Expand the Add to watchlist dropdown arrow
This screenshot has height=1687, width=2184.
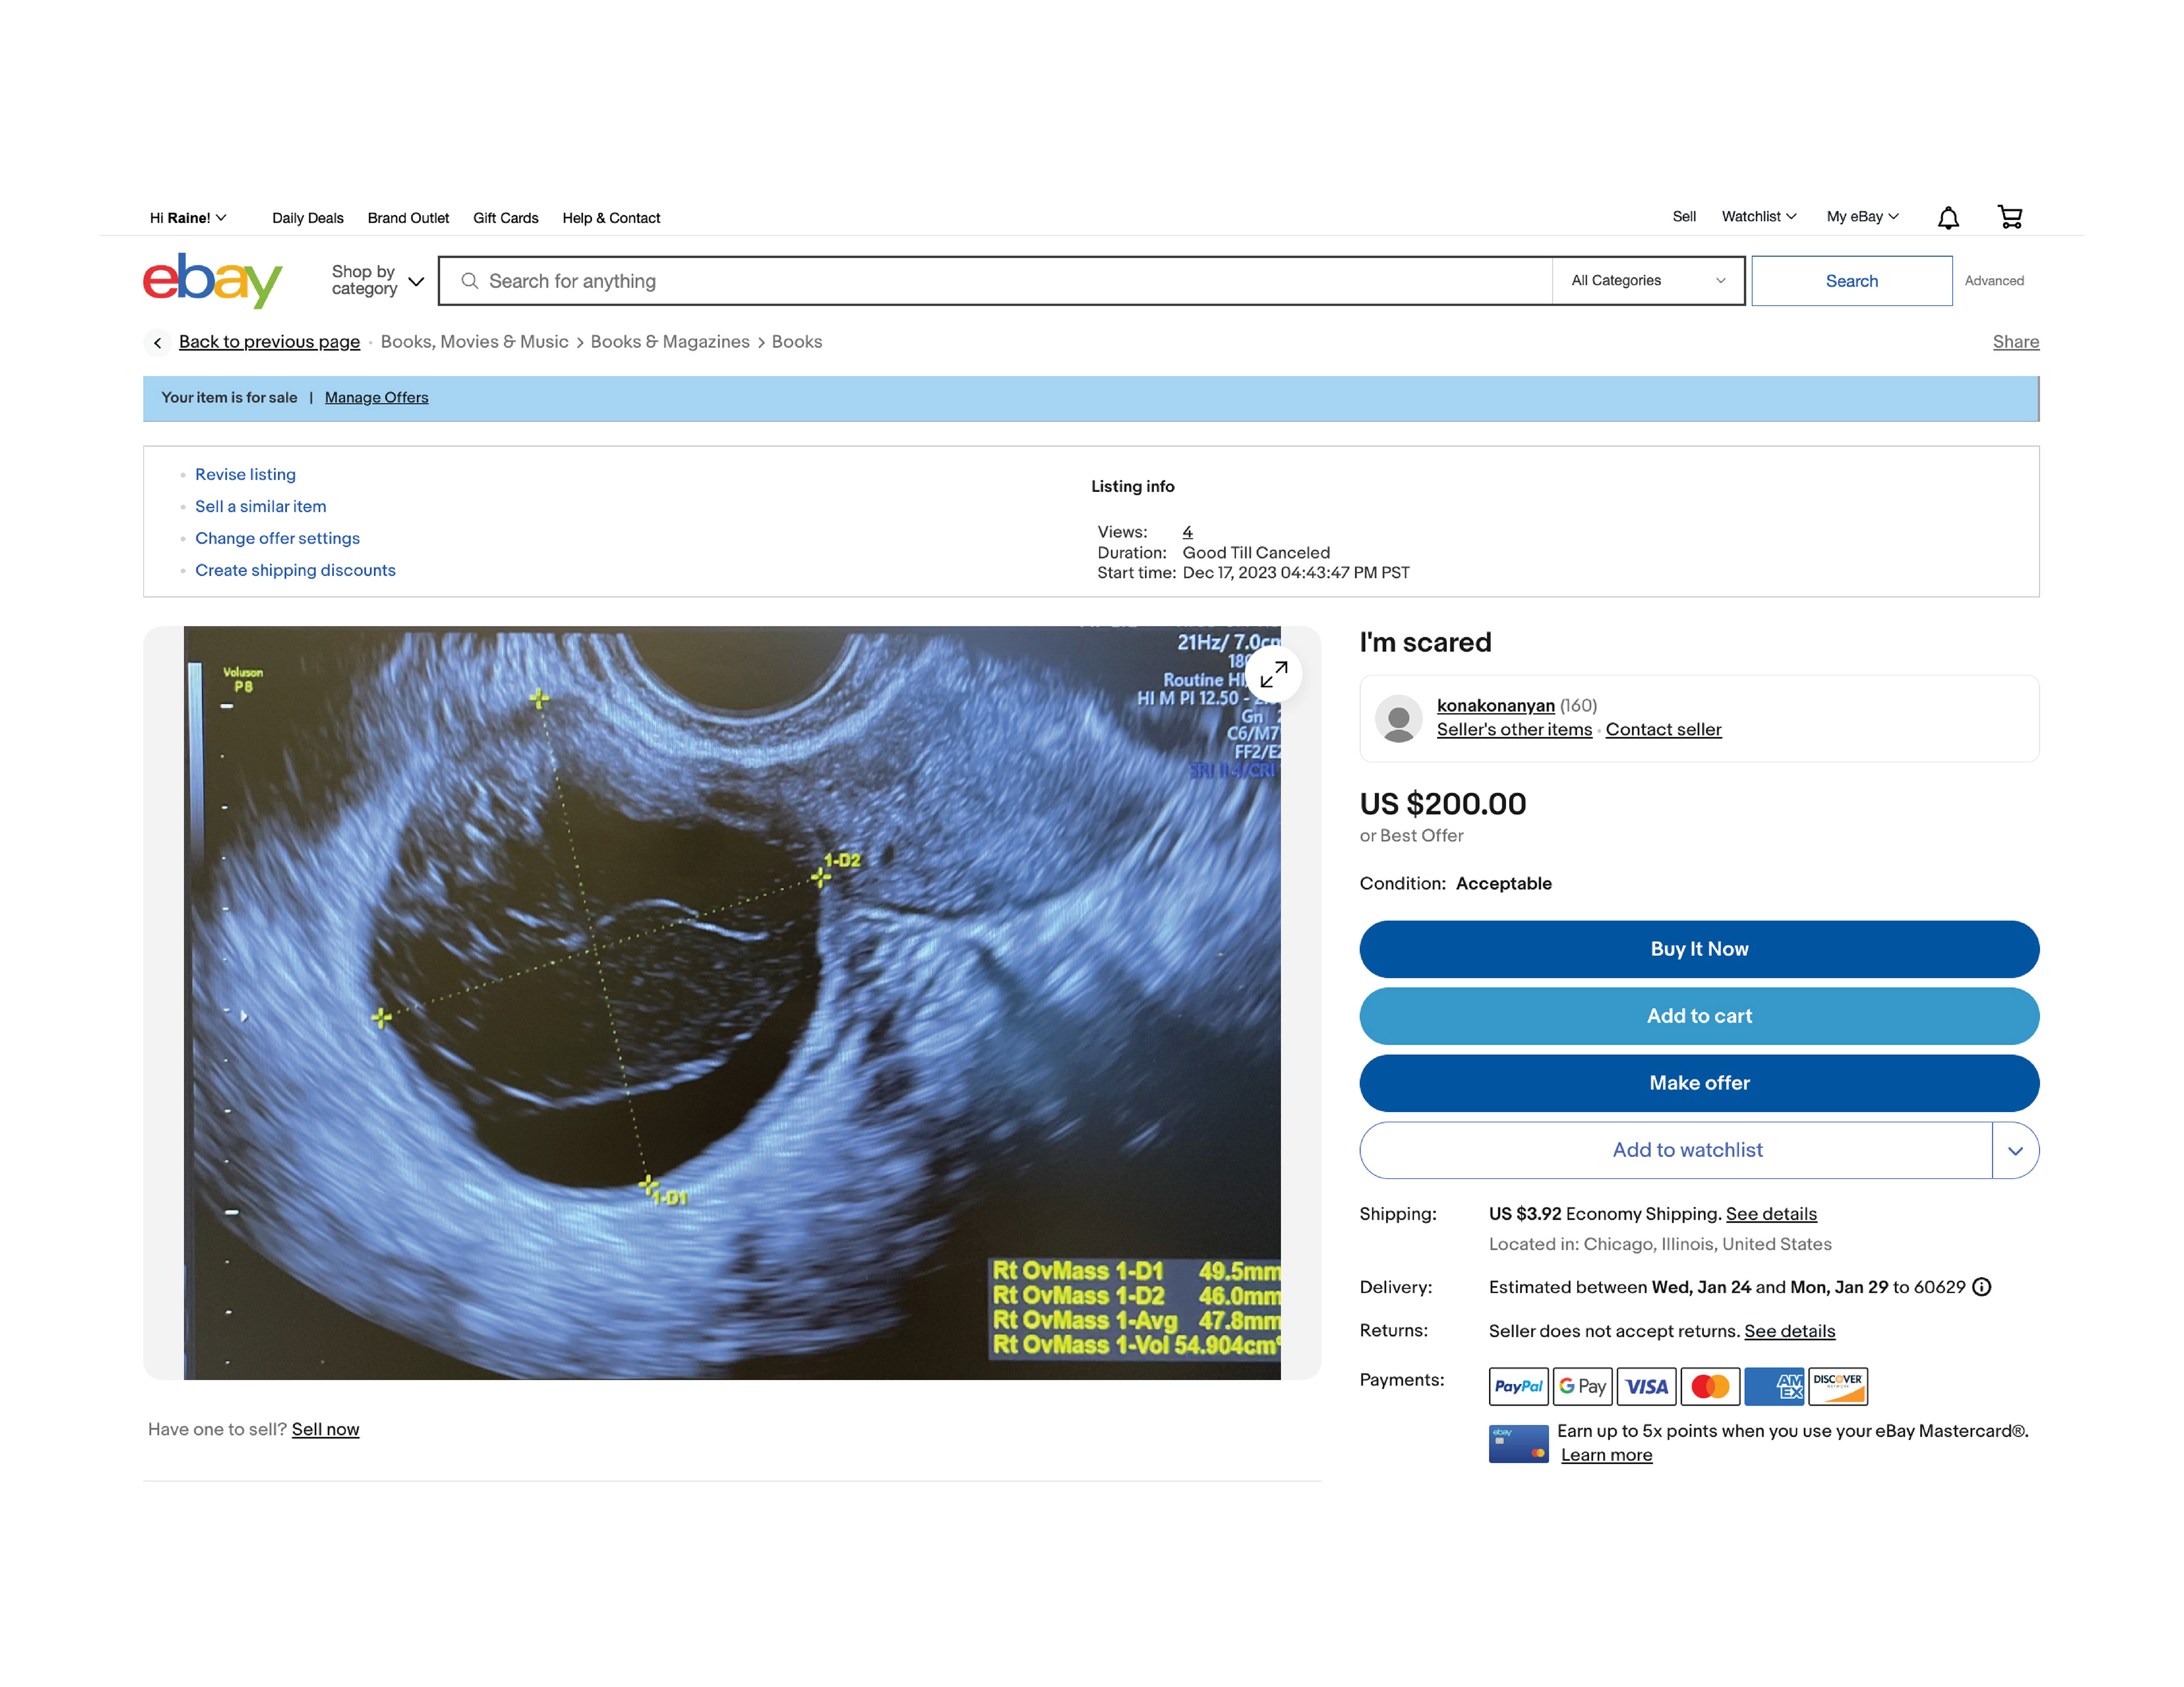coord(2014,1150)
